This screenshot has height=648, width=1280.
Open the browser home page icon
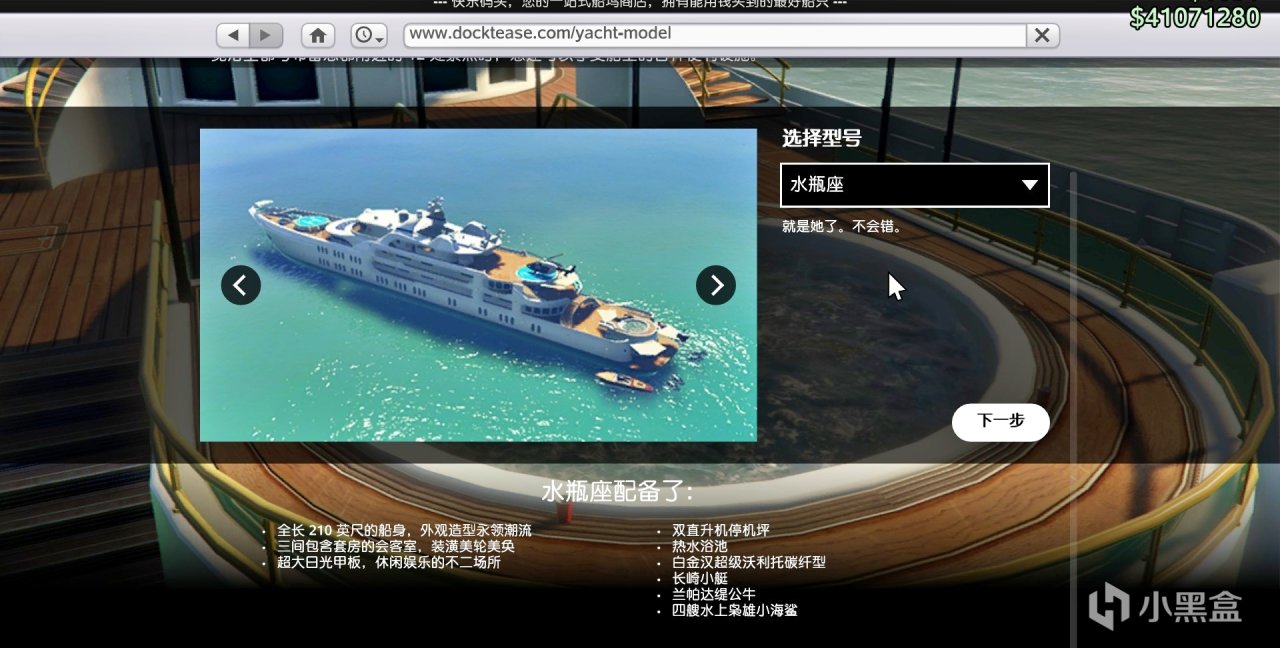tap(318, 35)
